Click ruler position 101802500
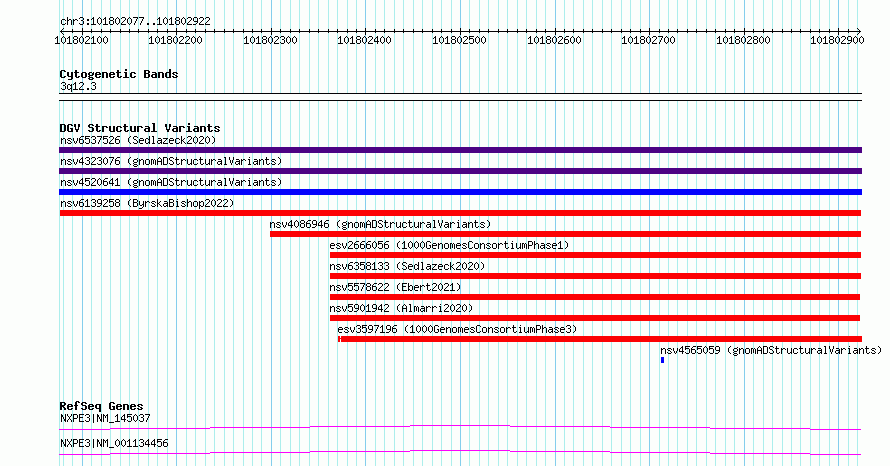Image resolution: width=890 pixels, height=466 pixels. pyautogui.click(x=459, y=40)
